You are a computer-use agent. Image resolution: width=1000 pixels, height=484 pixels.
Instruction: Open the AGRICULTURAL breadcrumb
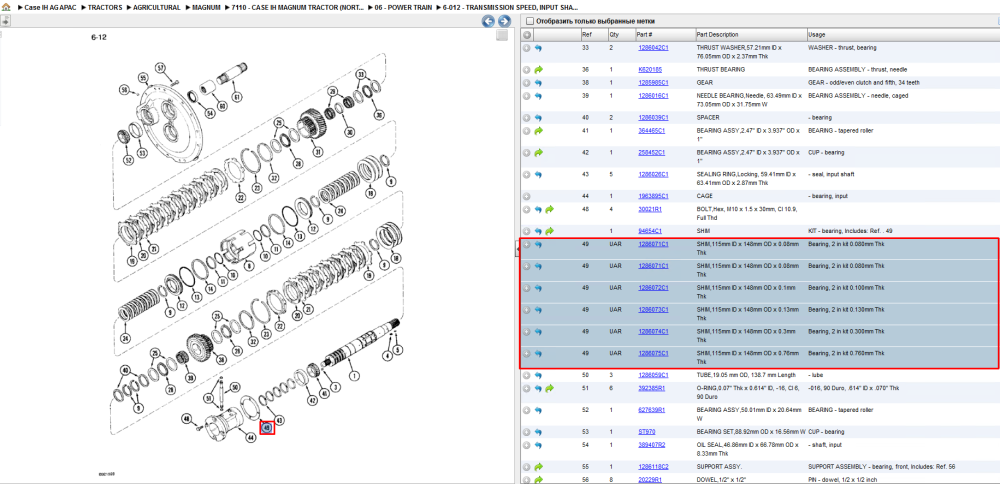156,8
